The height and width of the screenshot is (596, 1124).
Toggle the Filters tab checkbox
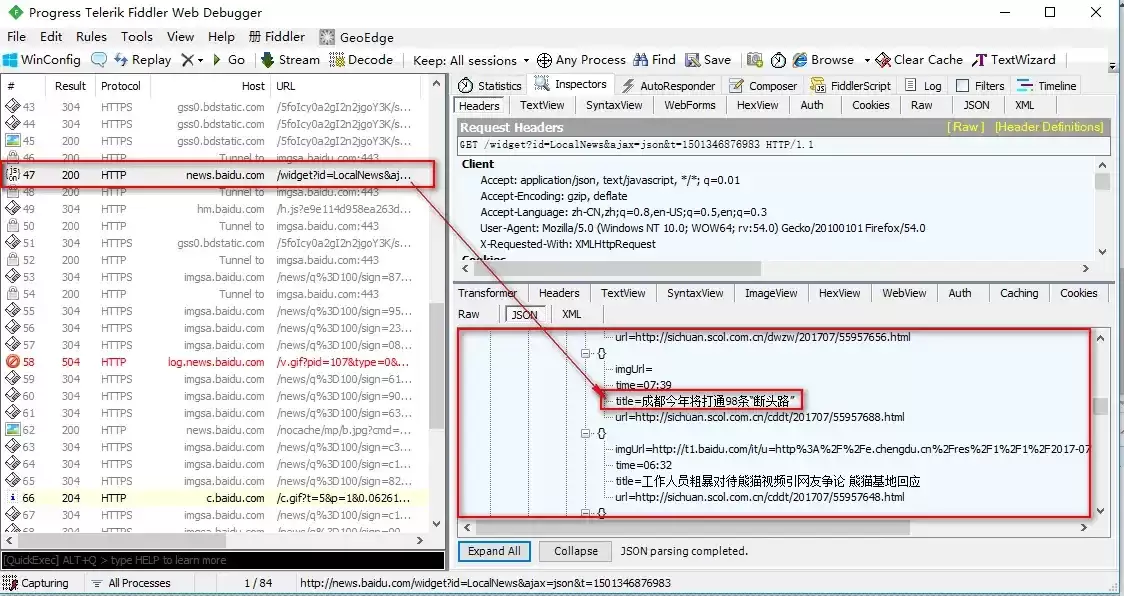pyautogui.click(x=963, y=85)
